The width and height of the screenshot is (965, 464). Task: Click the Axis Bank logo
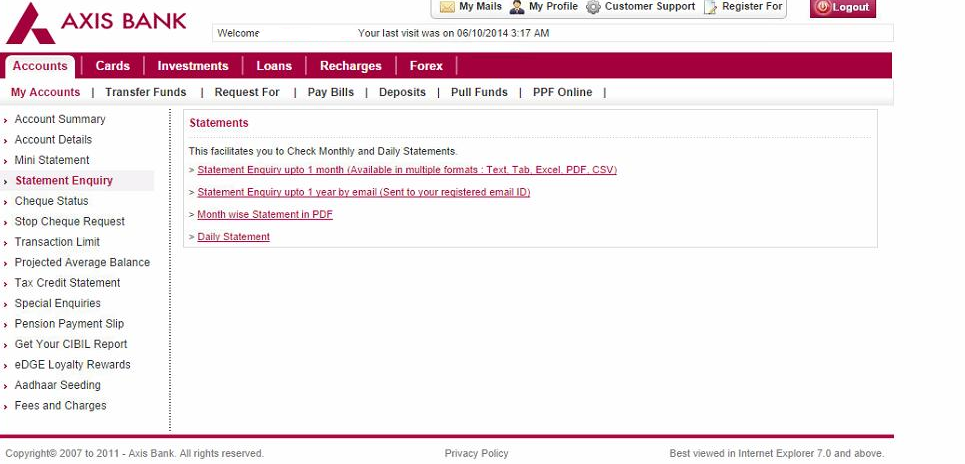tap(95, 21)
